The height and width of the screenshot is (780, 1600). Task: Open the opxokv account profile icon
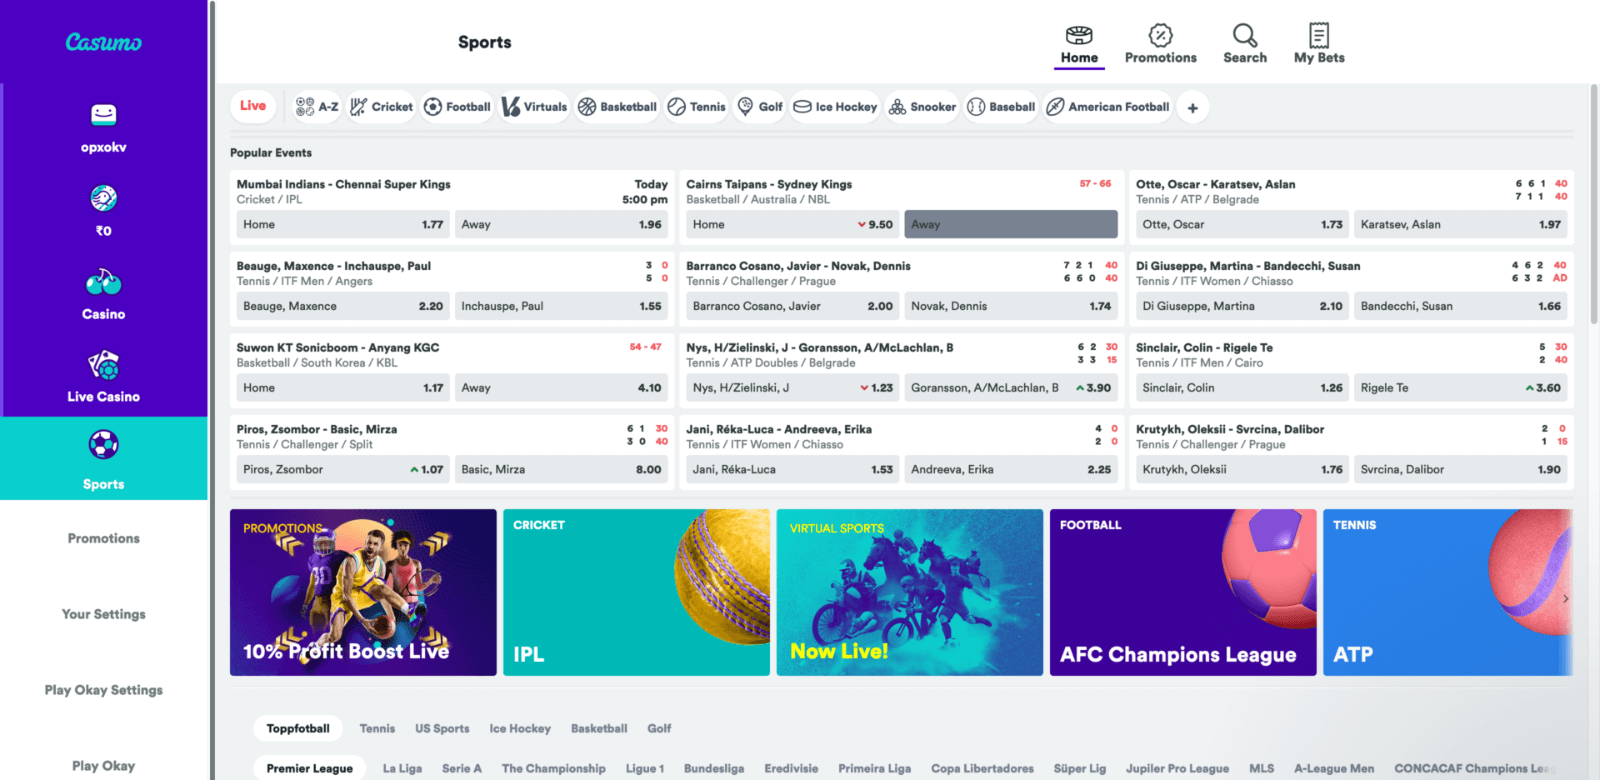point(103,115)
